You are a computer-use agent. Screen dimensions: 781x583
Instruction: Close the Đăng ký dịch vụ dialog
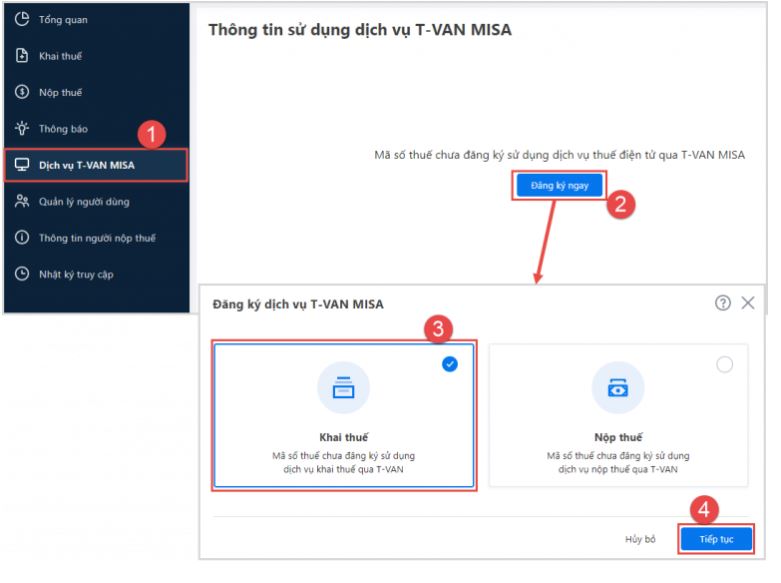point(748,303)
